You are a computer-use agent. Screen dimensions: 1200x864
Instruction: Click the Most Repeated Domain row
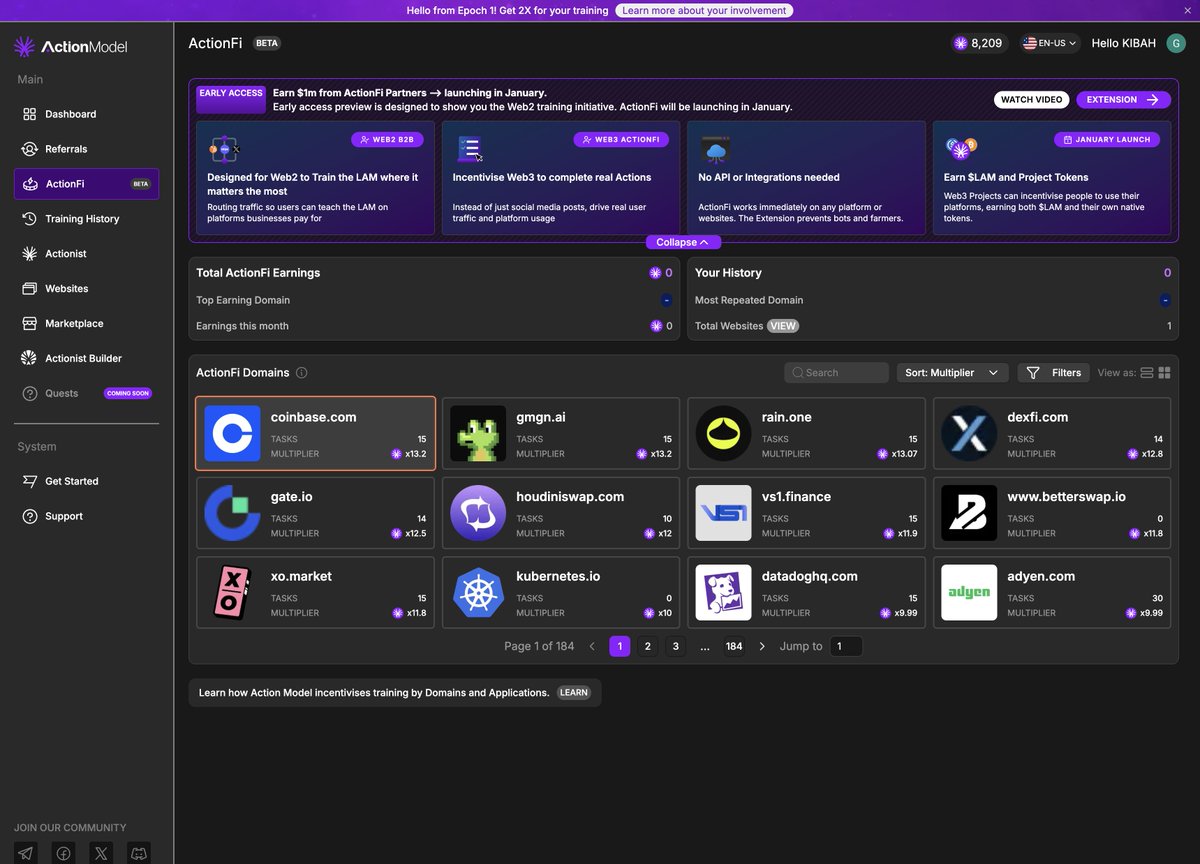point(933,300)
